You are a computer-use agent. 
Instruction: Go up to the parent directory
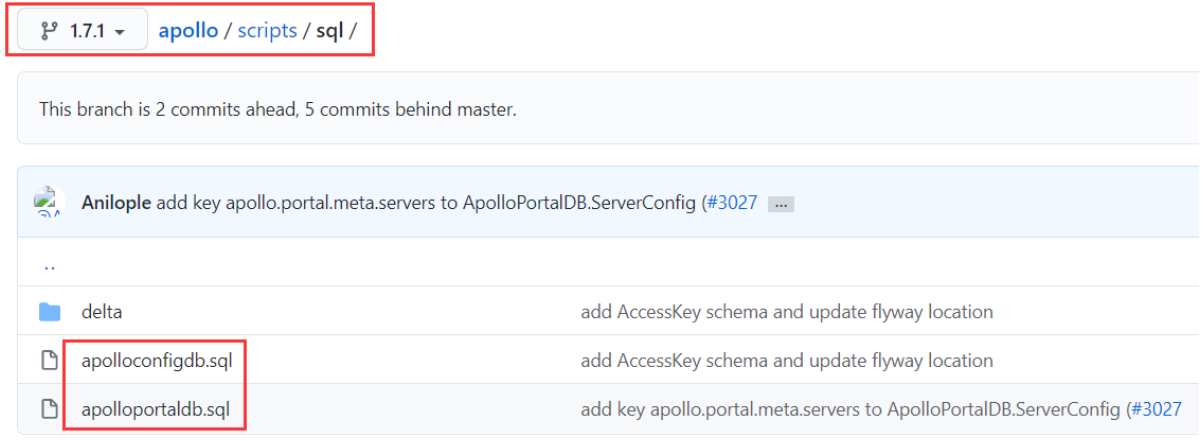pyautogui.click(x=48, y=266)
